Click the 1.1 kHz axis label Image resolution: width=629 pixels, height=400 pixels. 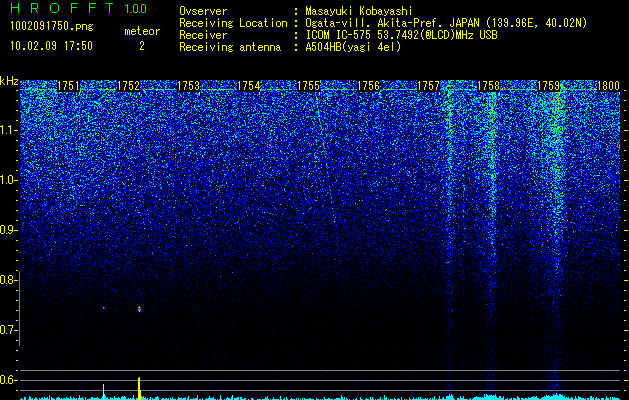pyautogui.click(x=8, y=130)
